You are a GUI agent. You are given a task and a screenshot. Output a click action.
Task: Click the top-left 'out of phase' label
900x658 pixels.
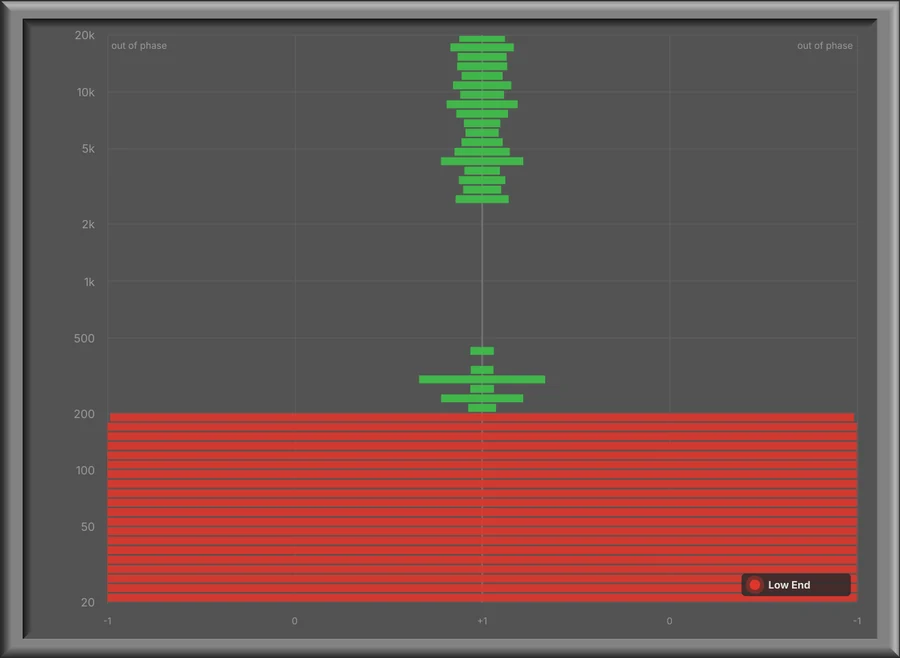coord(139,46)
